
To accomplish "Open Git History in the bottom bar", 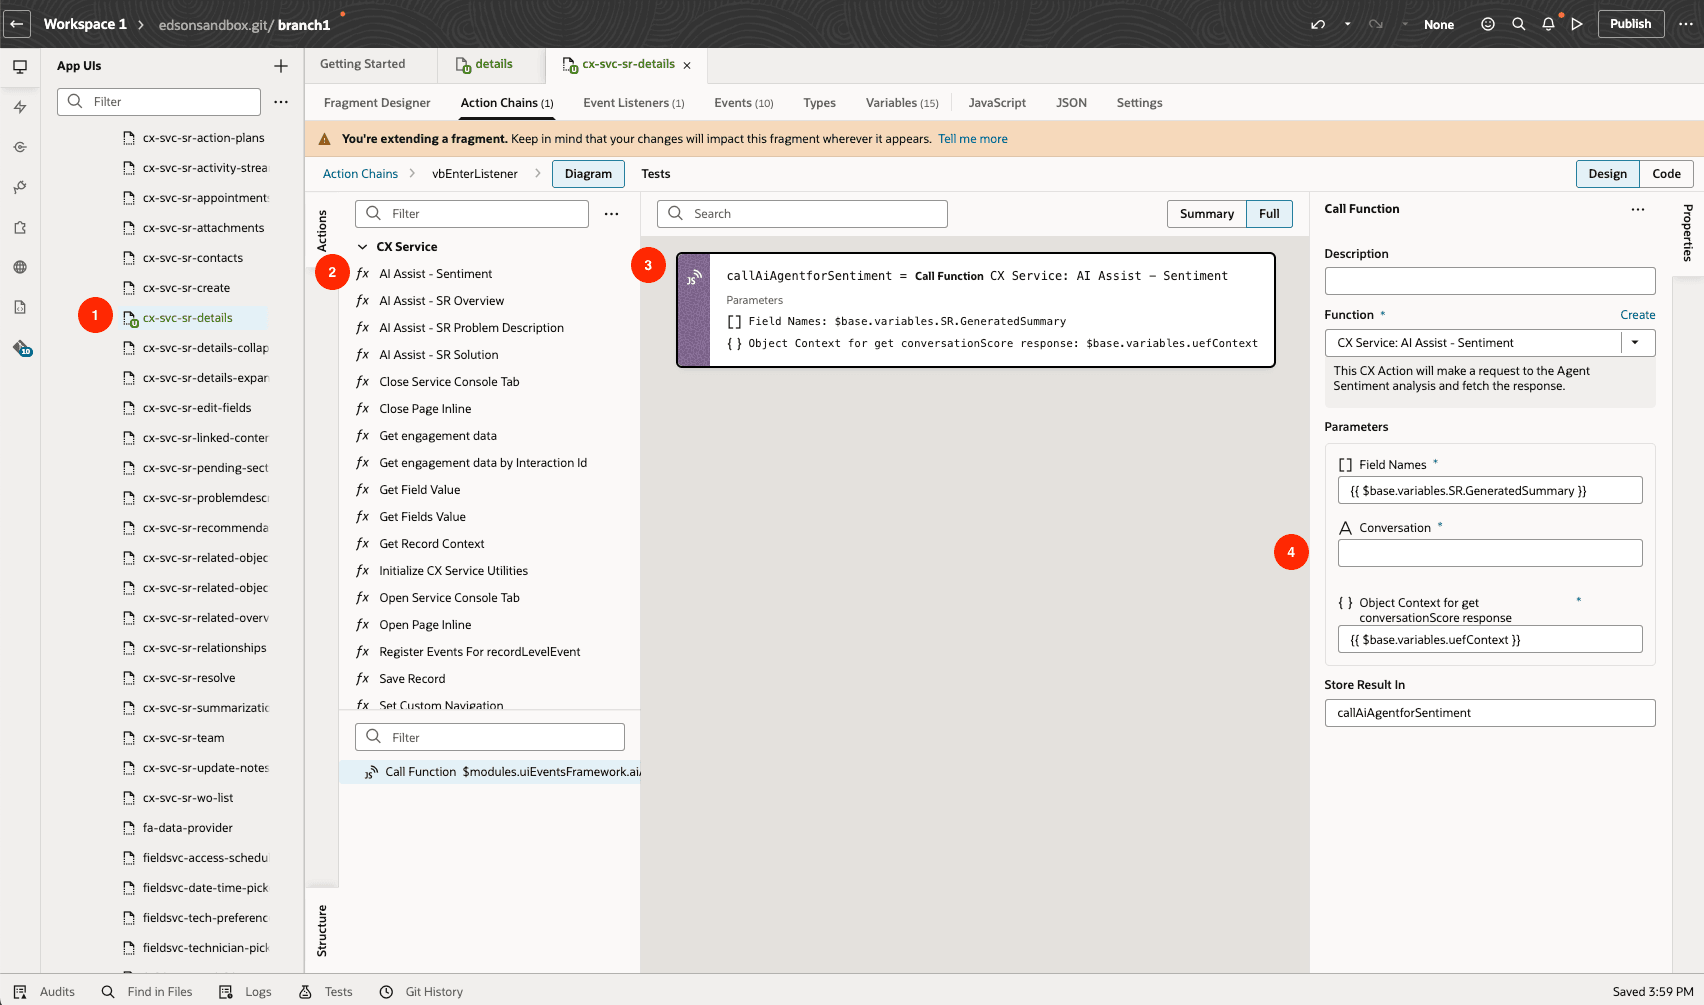I will pyautogui.click(x=421, y=992).
